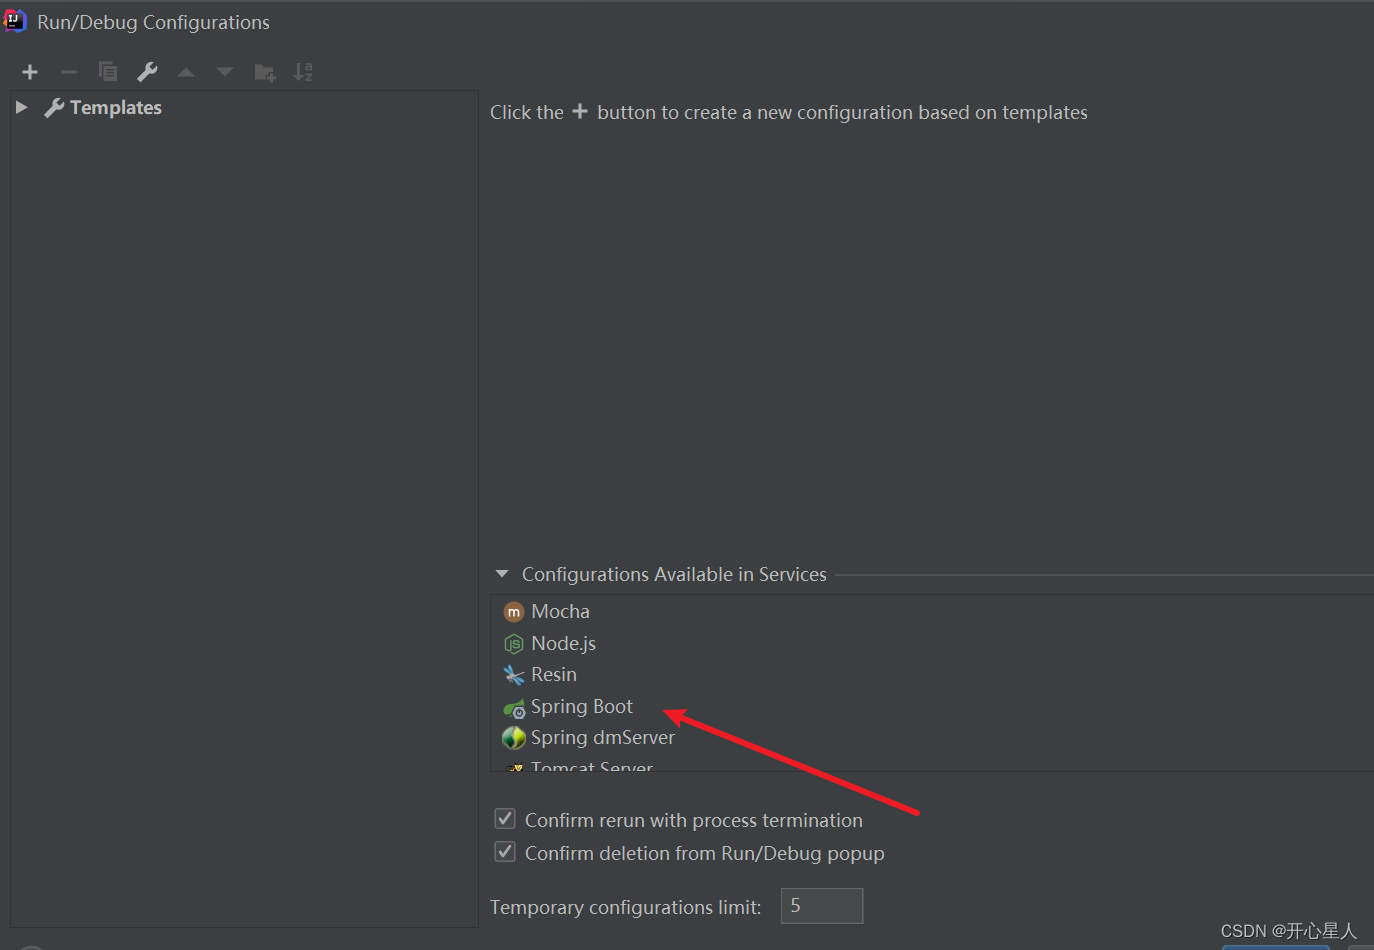1374x950 pixels.
Task: Select the Templates tree item
Action: click(116, 108)
